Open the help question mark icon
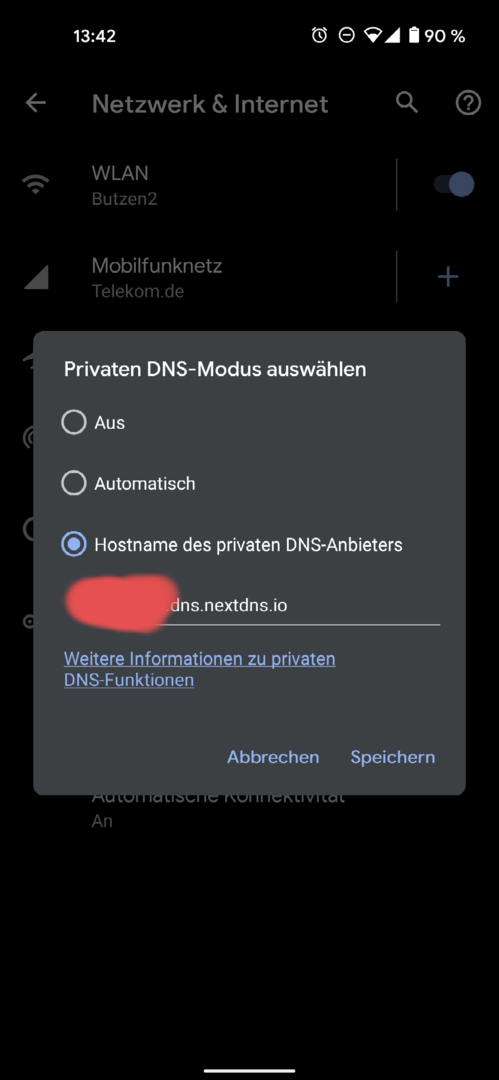The image size is (499, 1080). coord(468,103)
